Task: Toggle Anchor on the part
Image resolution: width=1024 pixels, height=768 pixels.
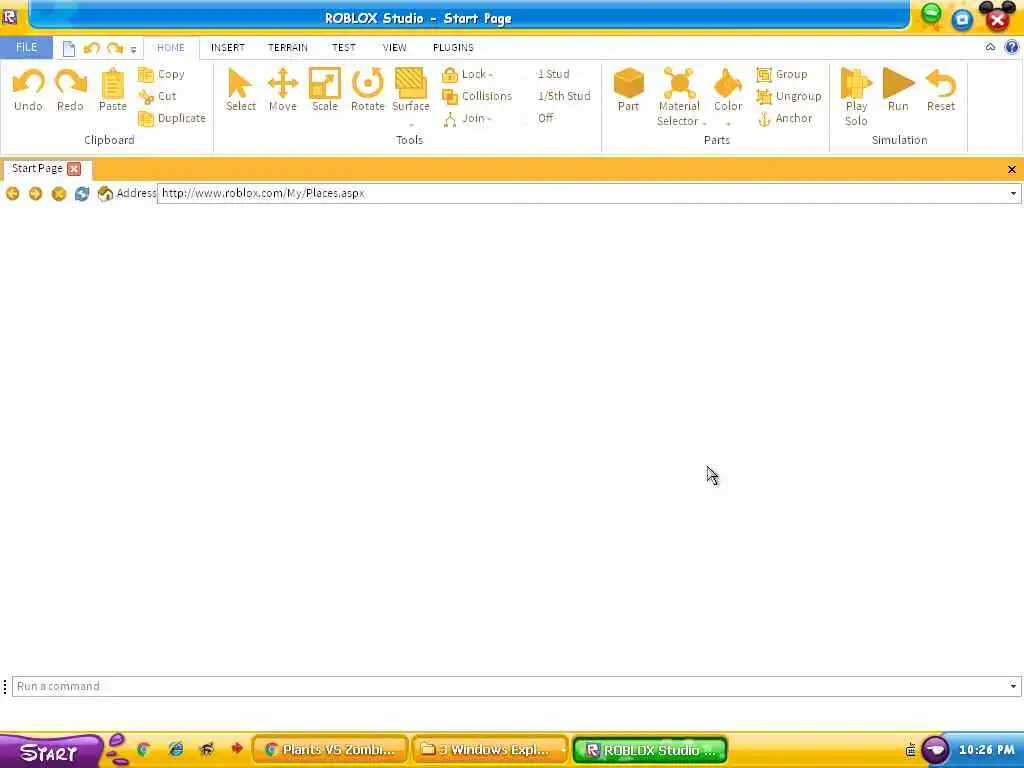Action: (784, 118)
